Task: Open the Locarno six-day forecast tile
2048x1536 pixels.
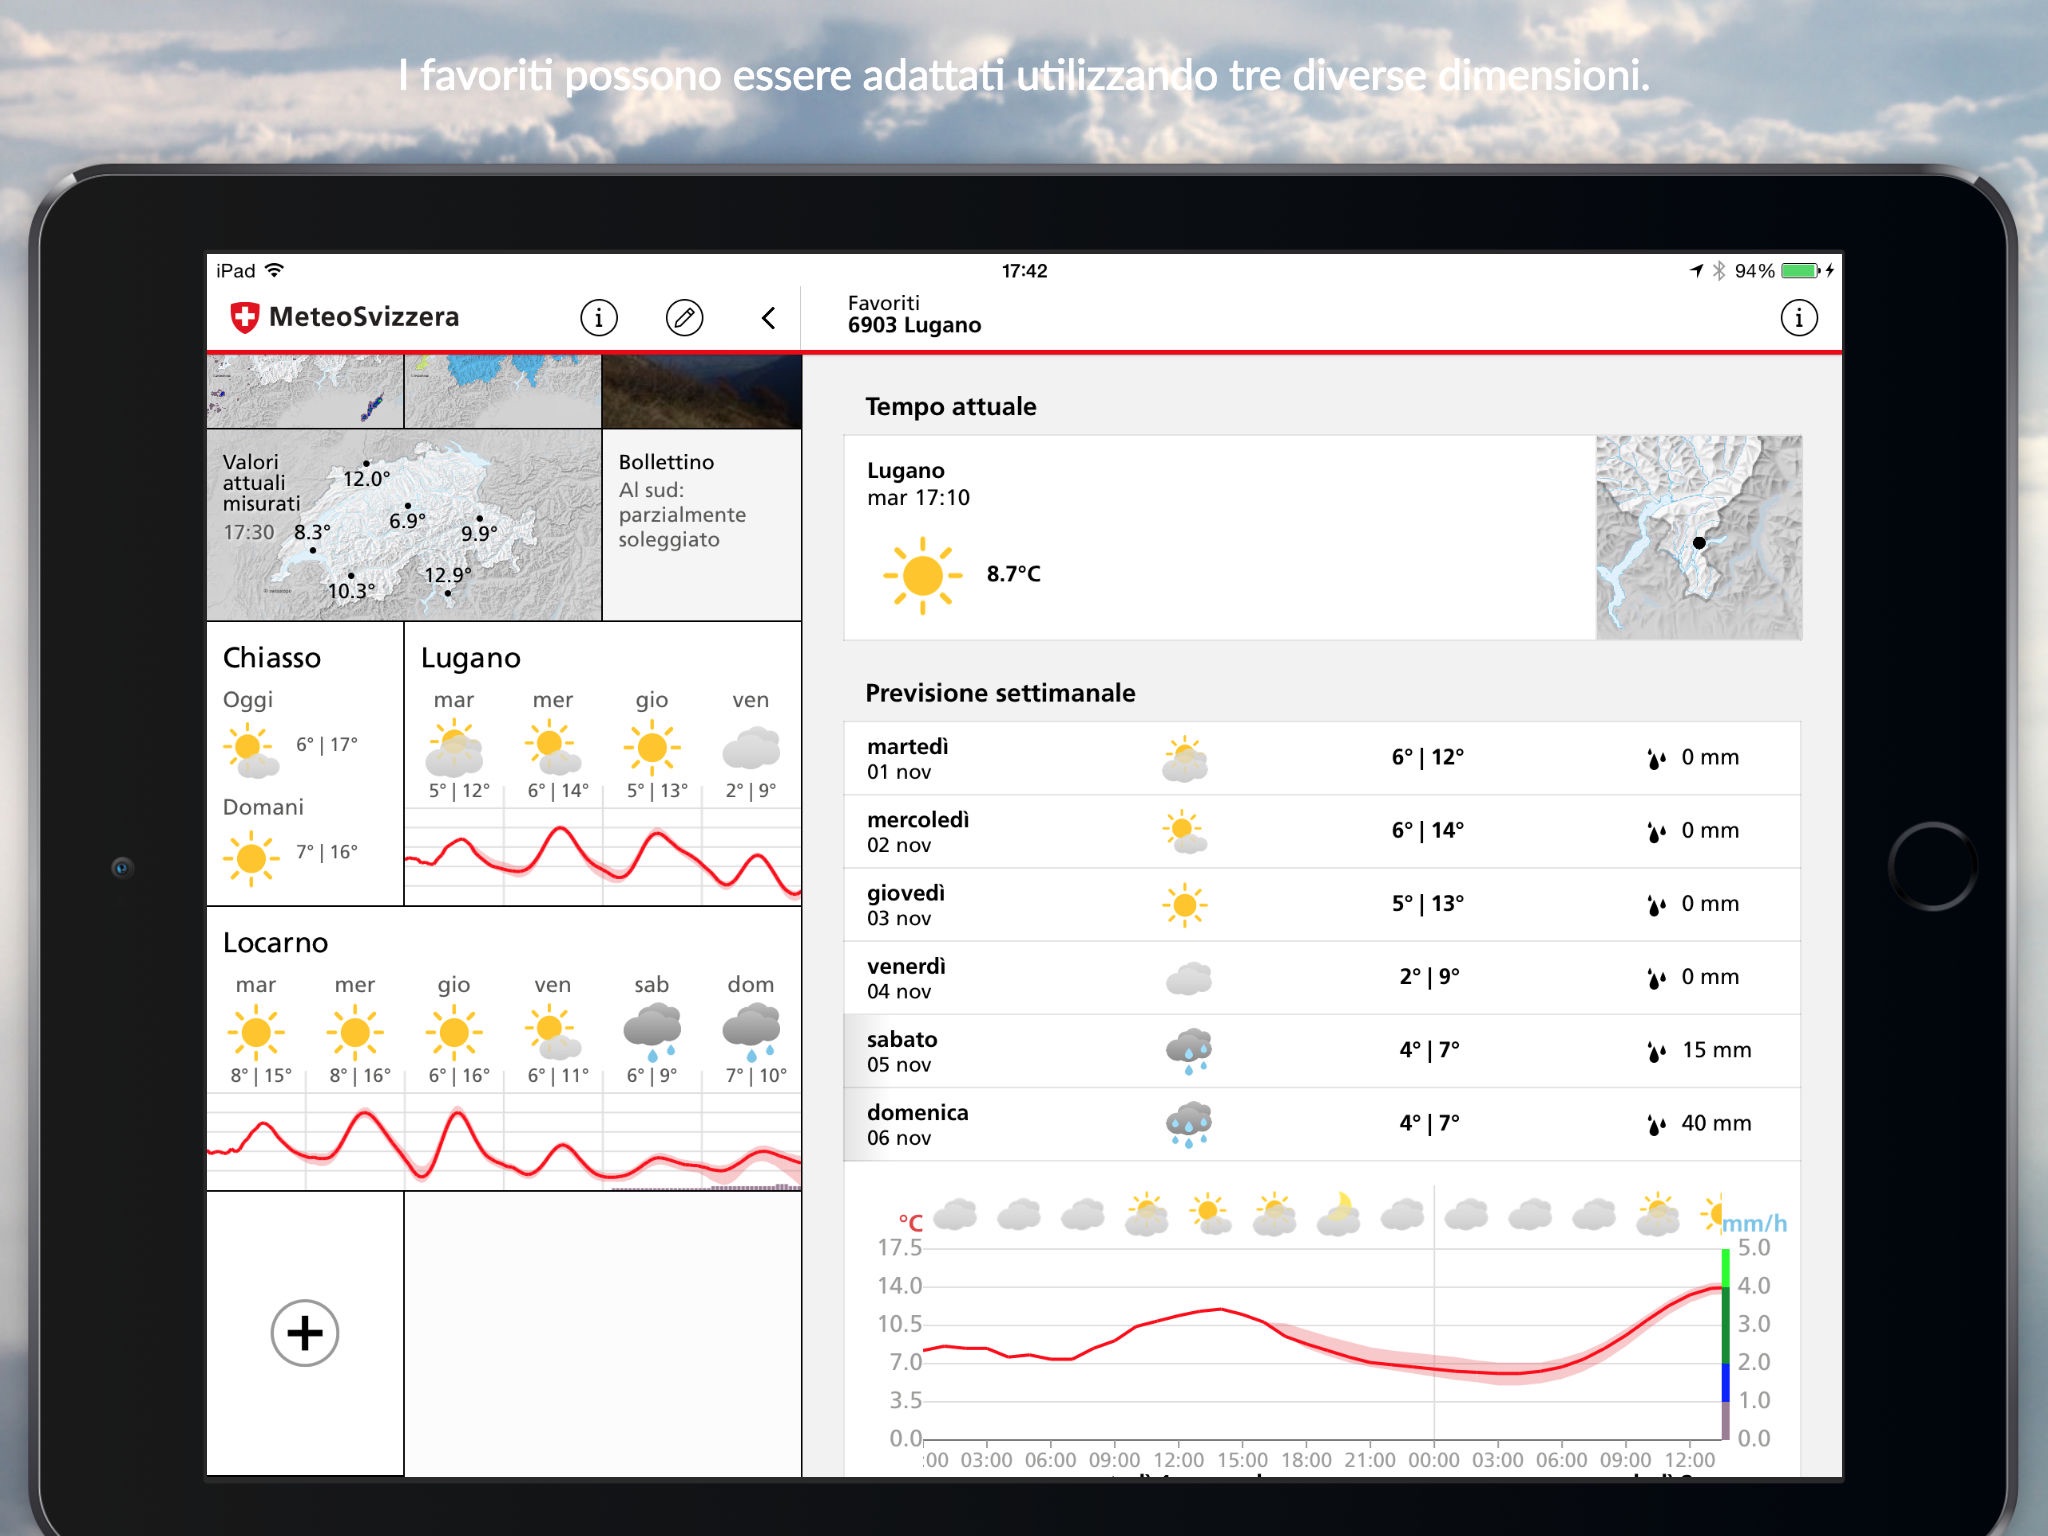Action: tap(504, 1049)
